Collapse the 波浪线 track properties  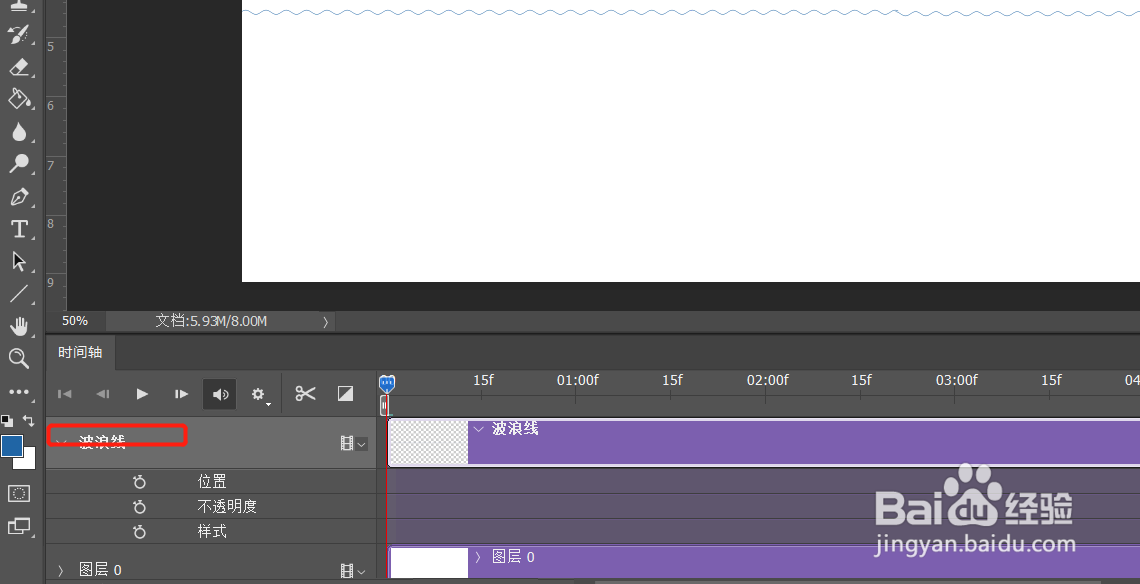pyautogui.click(x=61, y=442)
